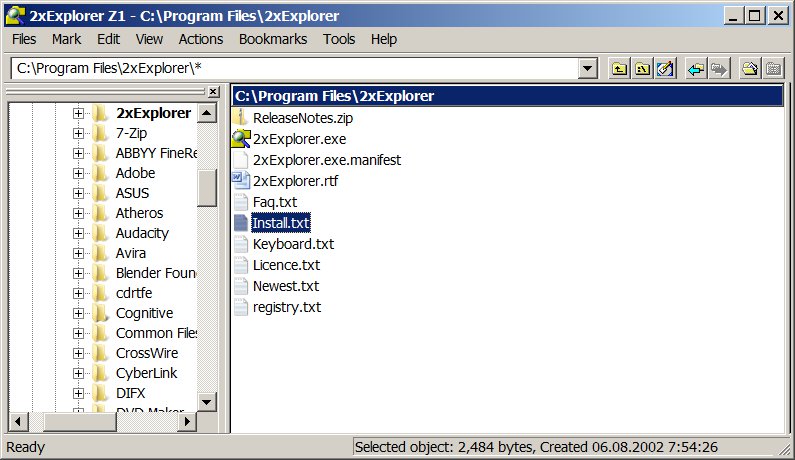Image resolution: width=795 pixels, height=460 pixels.
Task: Select the 2xExplorer.rtf file name
Action: pyautogui.click(x=296, y=181)
